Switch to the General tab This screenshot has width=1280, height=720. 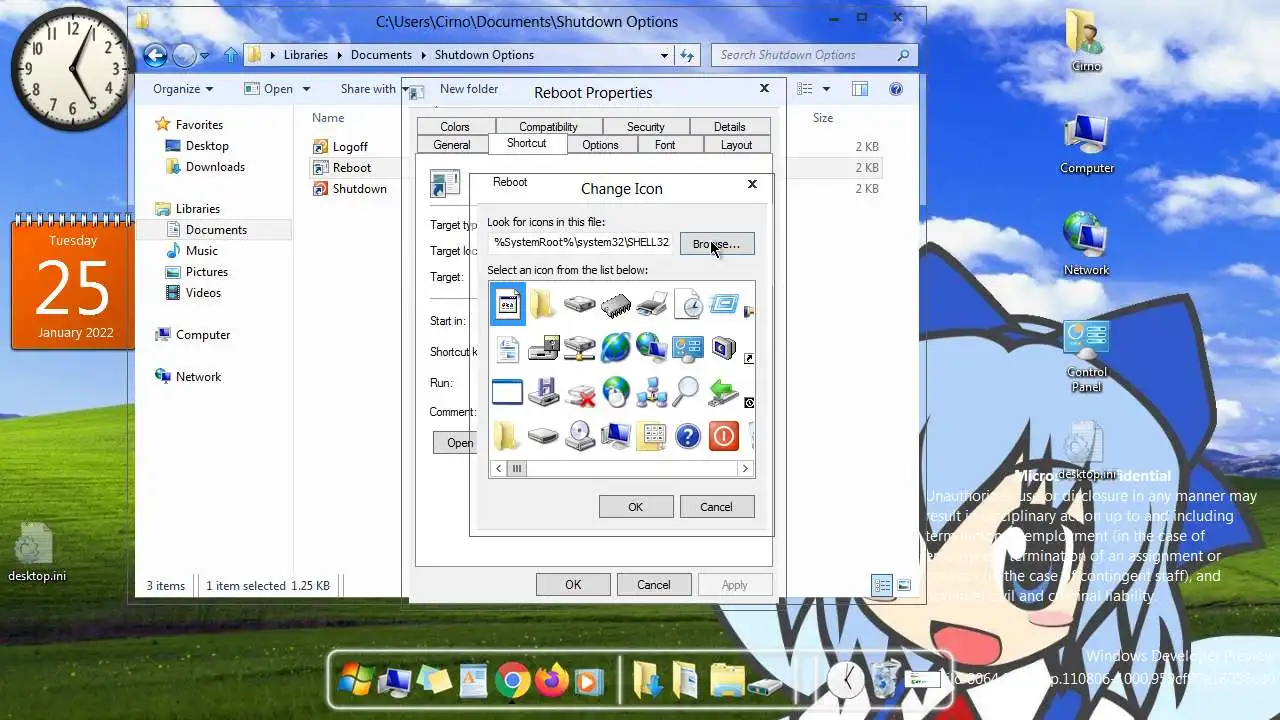pos(452,145)
